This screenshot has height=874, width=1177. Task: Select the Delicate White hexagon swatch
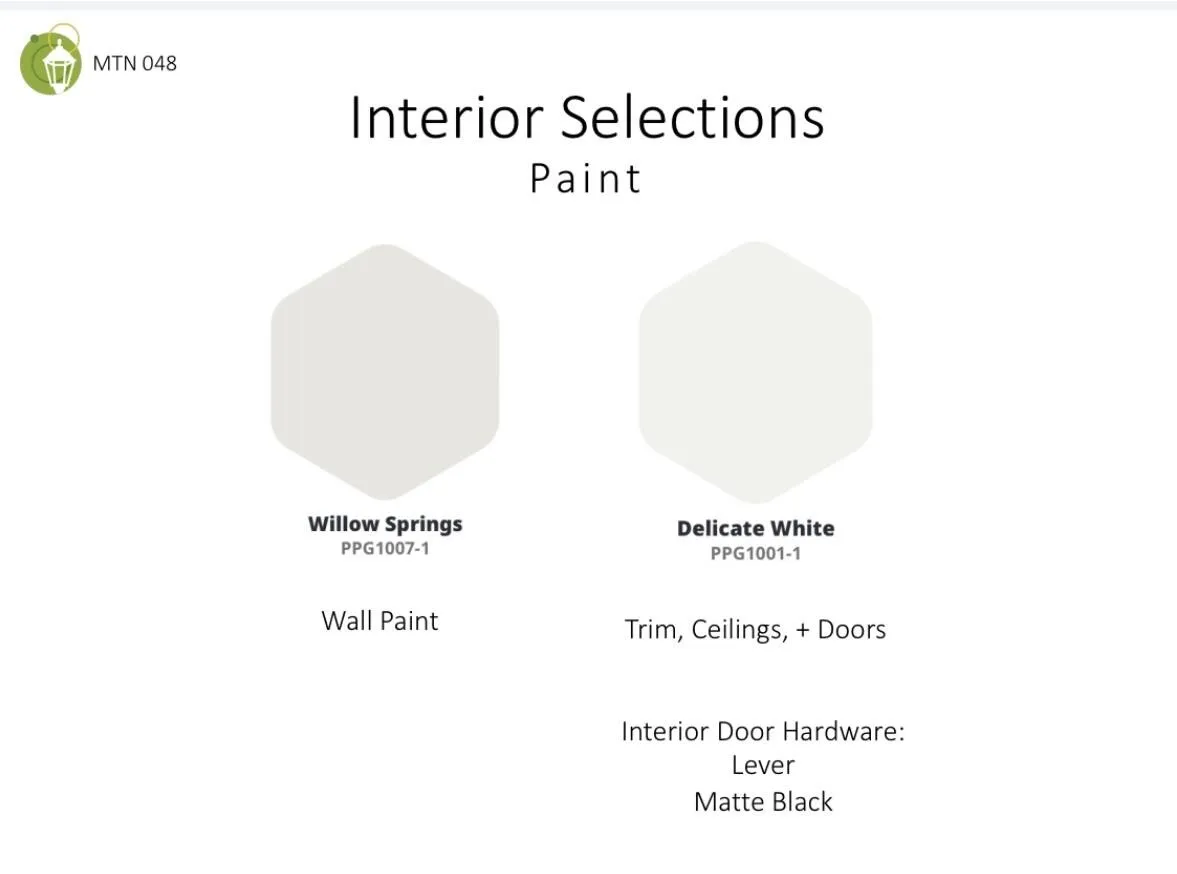pos(755,372)
